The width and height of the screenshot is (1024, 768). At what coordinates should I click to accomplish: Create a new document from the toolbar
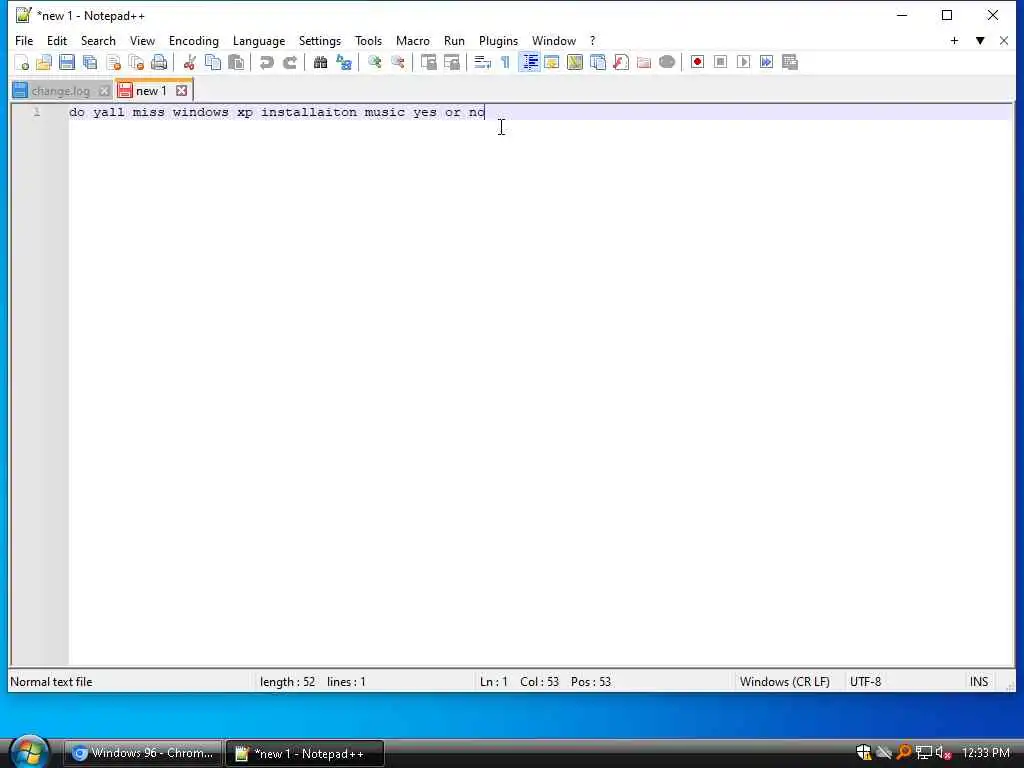(22, 62)
